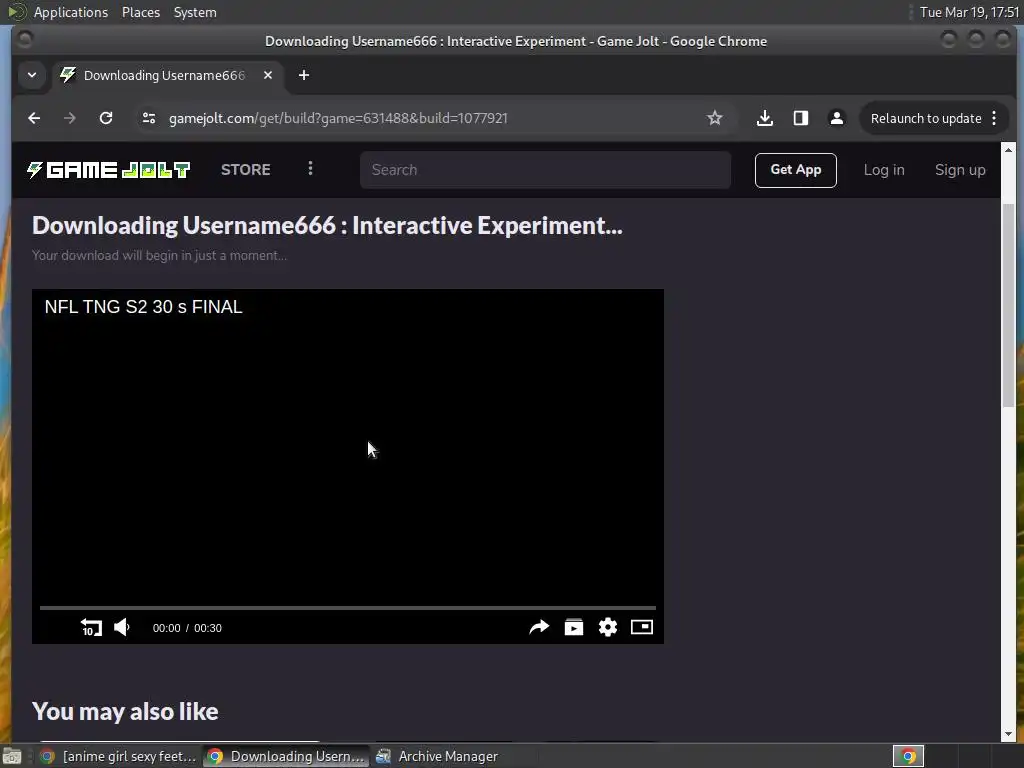Switch to anime girl Chrome window in taskbar
The image size is (1024, 768).
pyautogui.click(x=120, y=756)
